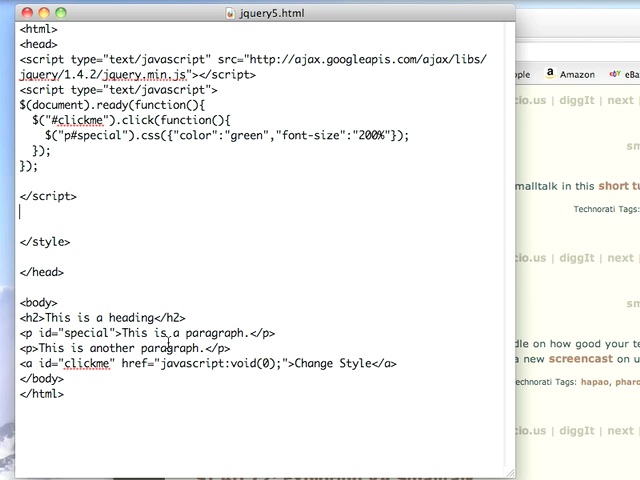Click the '<h2>This is a heading</h2>' line

click(102, 318)
